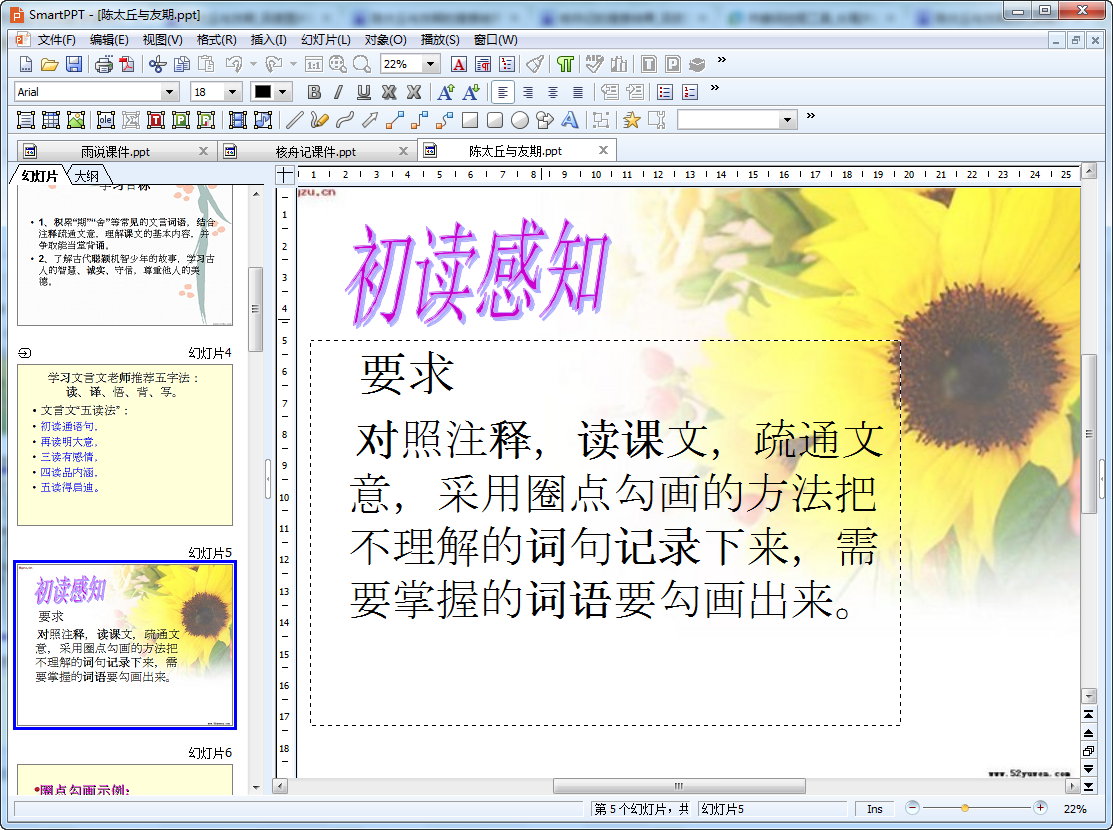Open the 幻灯片(L) menu

tap(326, 40)
